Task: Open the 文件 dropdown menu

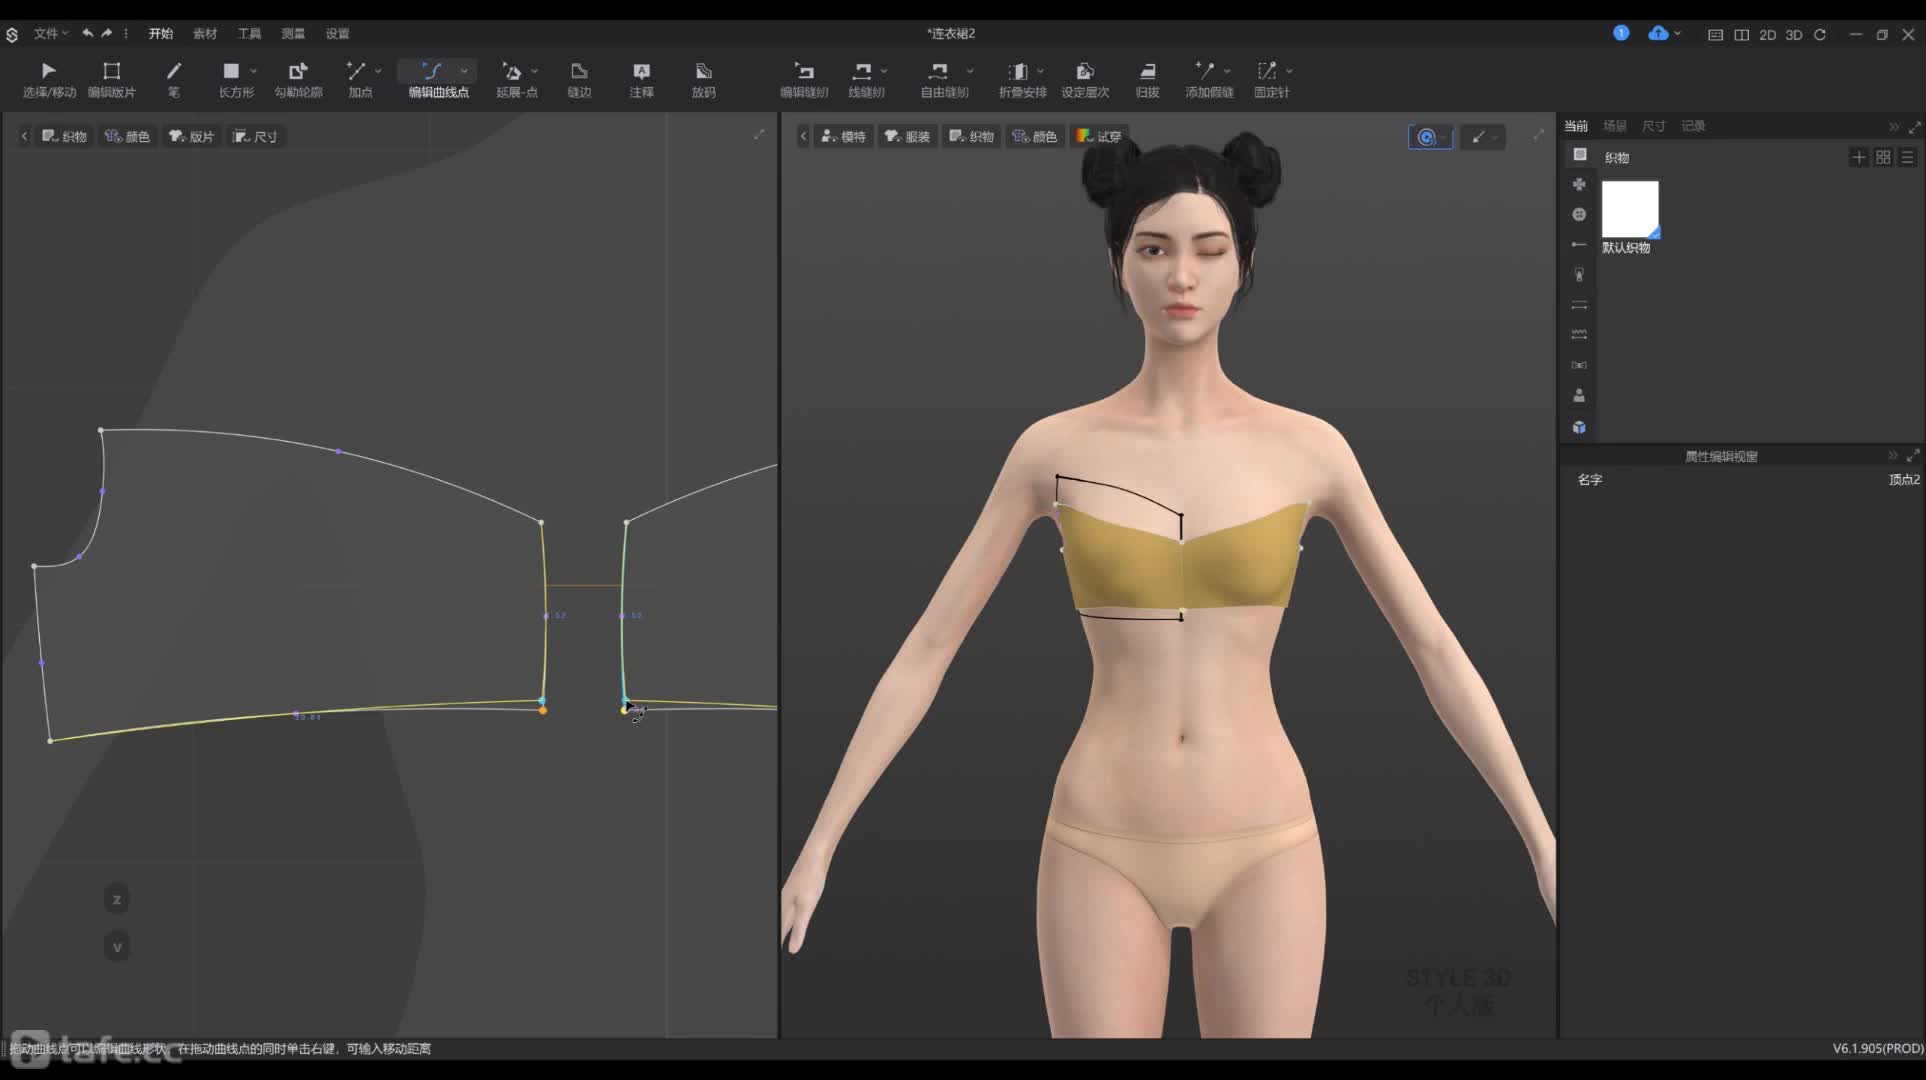Action: coord(51,33)
